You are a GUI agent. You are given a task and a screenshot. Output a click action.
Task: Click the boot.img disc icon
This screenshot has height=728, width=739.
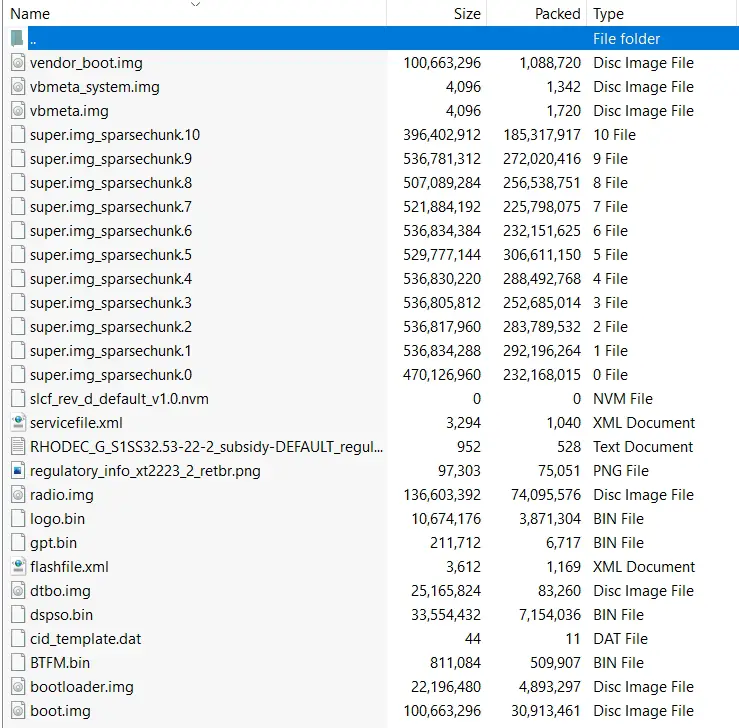[18, 711]
